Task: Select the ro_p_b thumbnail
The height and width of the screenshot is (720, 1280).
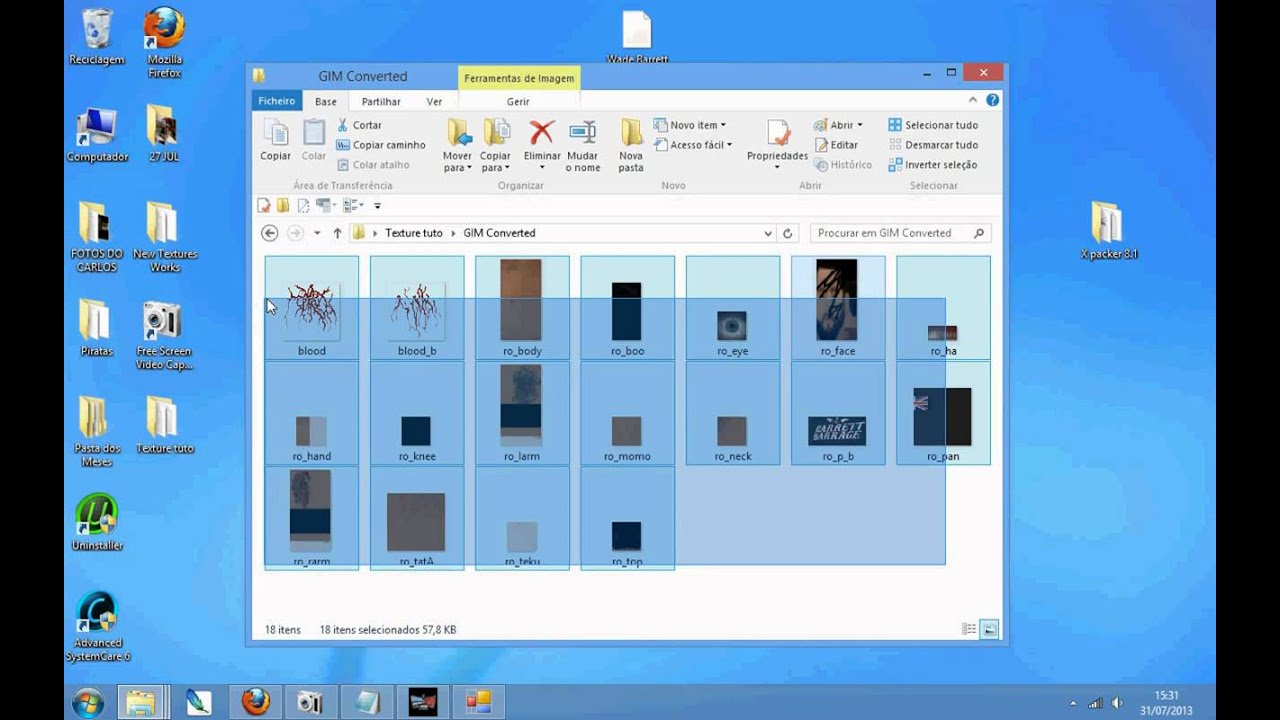Action: tap(838, 413)
